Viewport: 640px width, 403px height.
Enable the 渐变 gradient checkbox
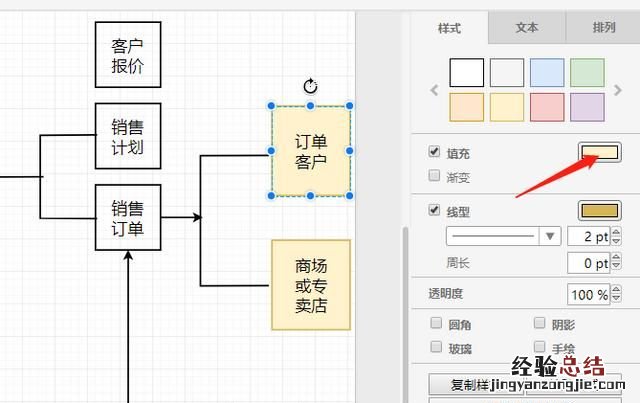[x=434, y=176]
